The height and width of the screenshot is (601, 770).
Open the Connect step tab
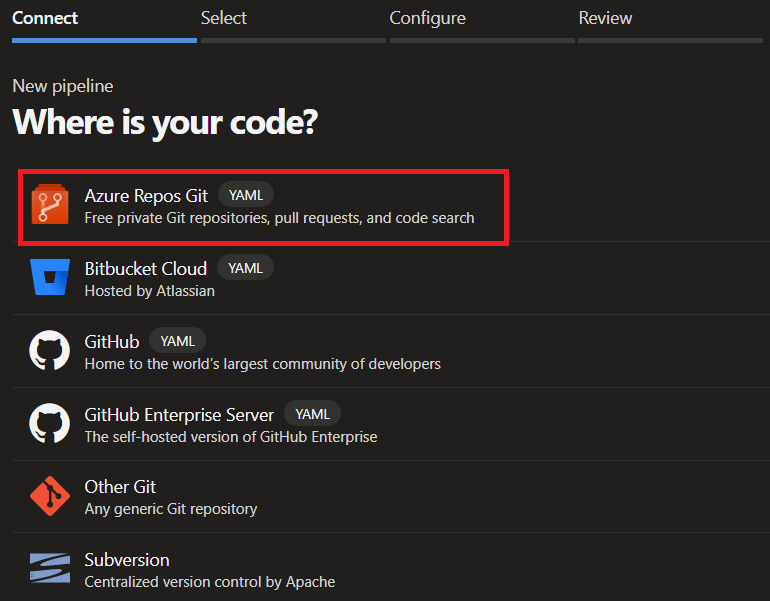45,18
